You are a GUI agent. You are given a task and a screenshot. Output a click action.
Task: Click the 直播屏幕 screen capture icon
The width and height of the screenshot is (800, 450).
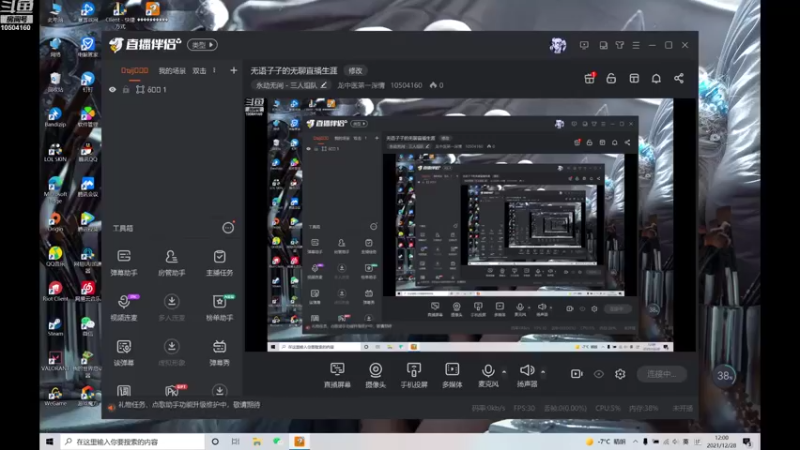[x=337, y=374]
